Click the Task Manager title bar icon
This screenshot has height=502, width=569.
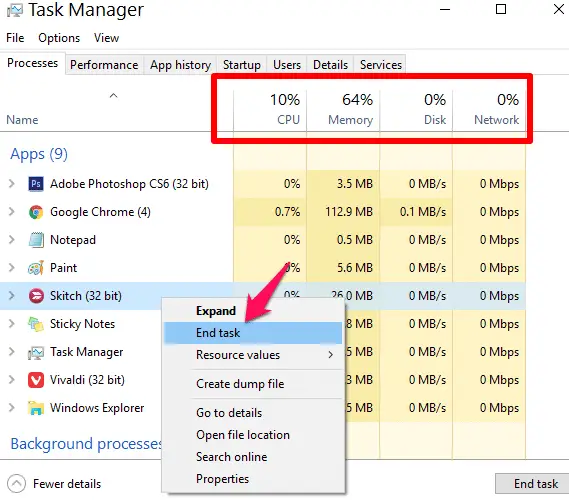[15, 10]
